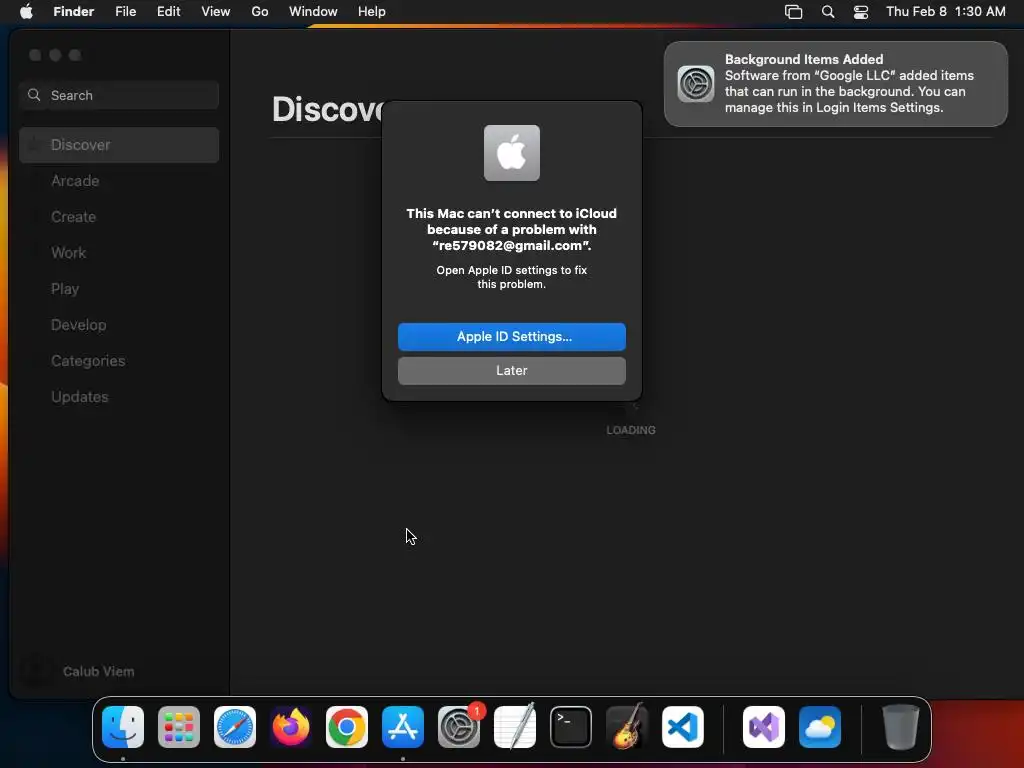Launch Firefox from the dock
1024x768 pixels.
click(291, 727)
